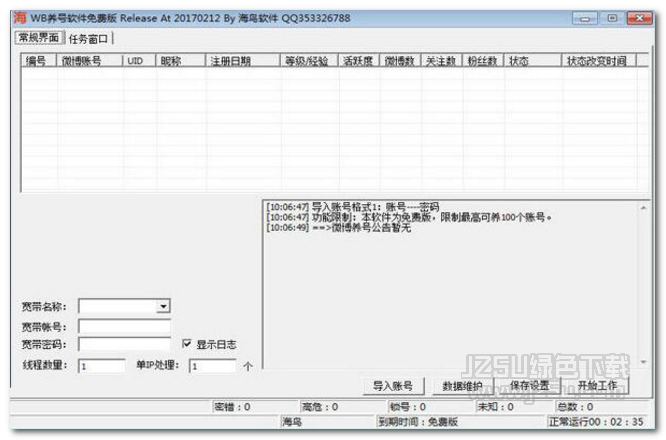The width and height of the screenshot is (666, 440).
Task: Expand the 宽带名称 dropdown
Action: click(x=164, y=306)
